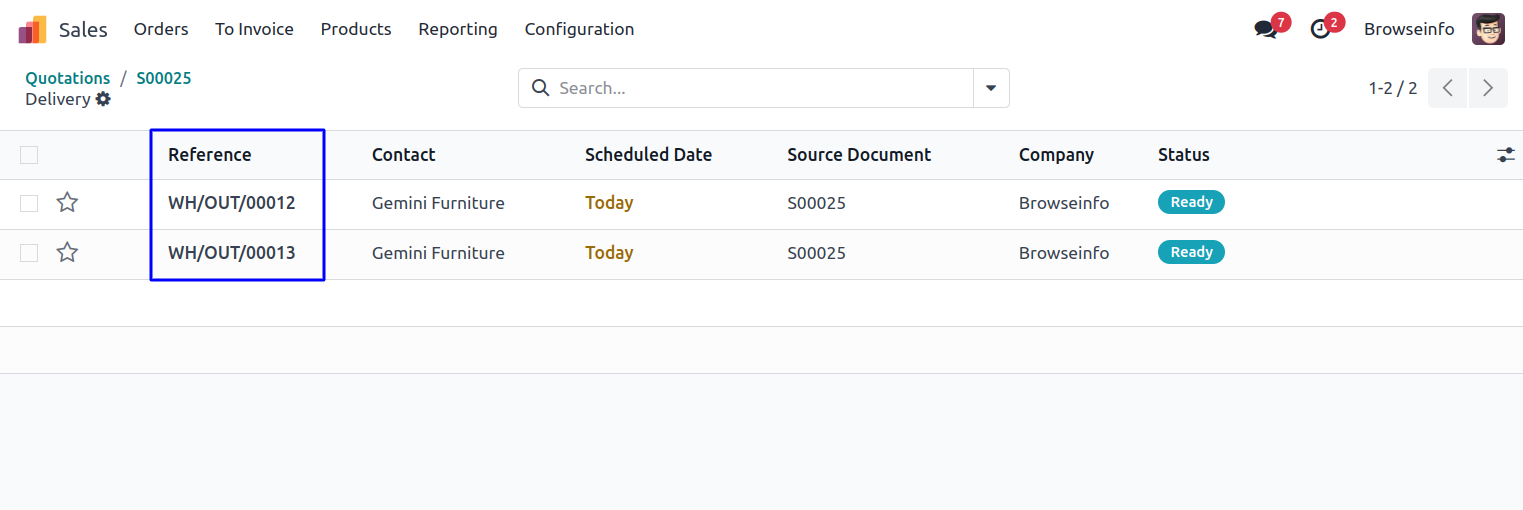
Task: Check the WH/OUT/00013 row checkbox
Action: click(29, 253)
